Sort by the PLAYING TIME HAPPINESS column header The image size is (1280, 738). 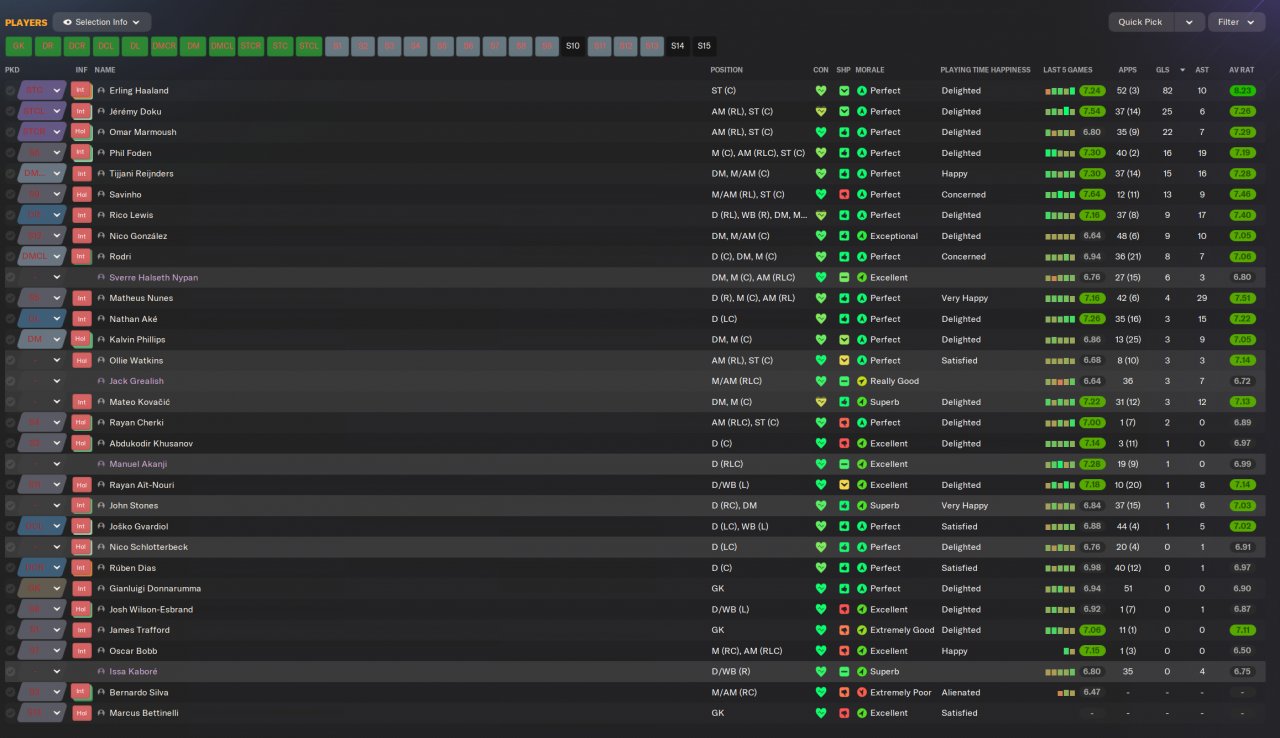click(985, 70)
